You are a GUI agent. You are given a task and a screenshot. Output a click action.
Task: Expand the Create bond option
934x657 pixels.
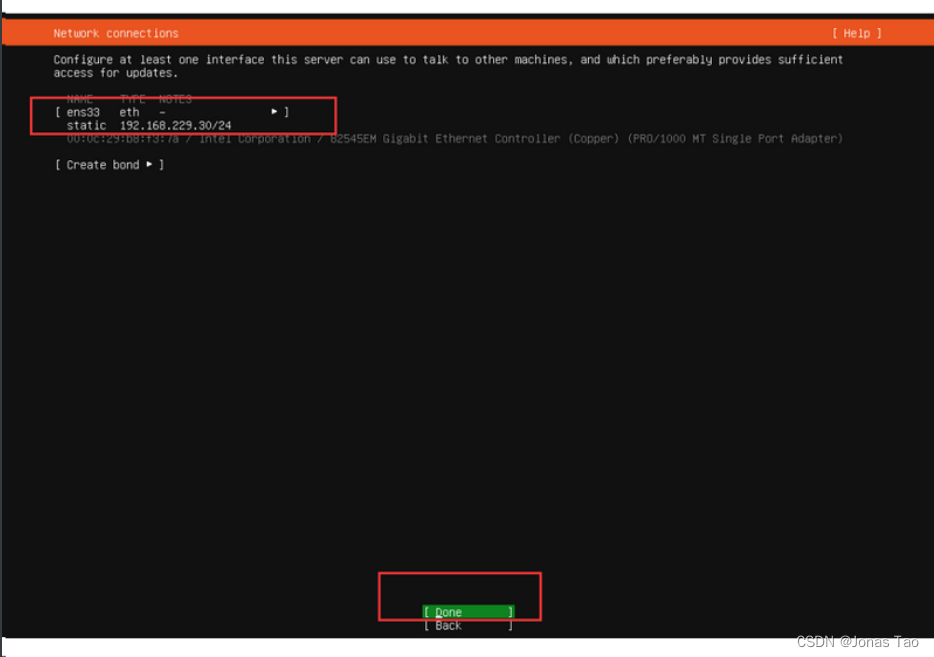tap(152, 164)
